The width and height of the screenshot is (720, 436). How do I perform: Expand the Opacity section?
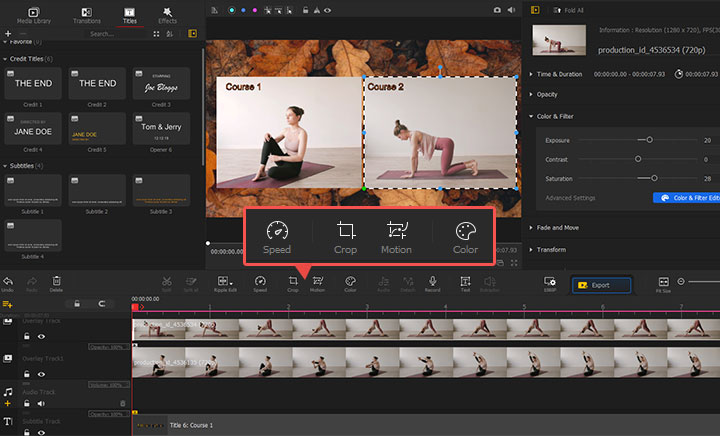tap(547, 94)
